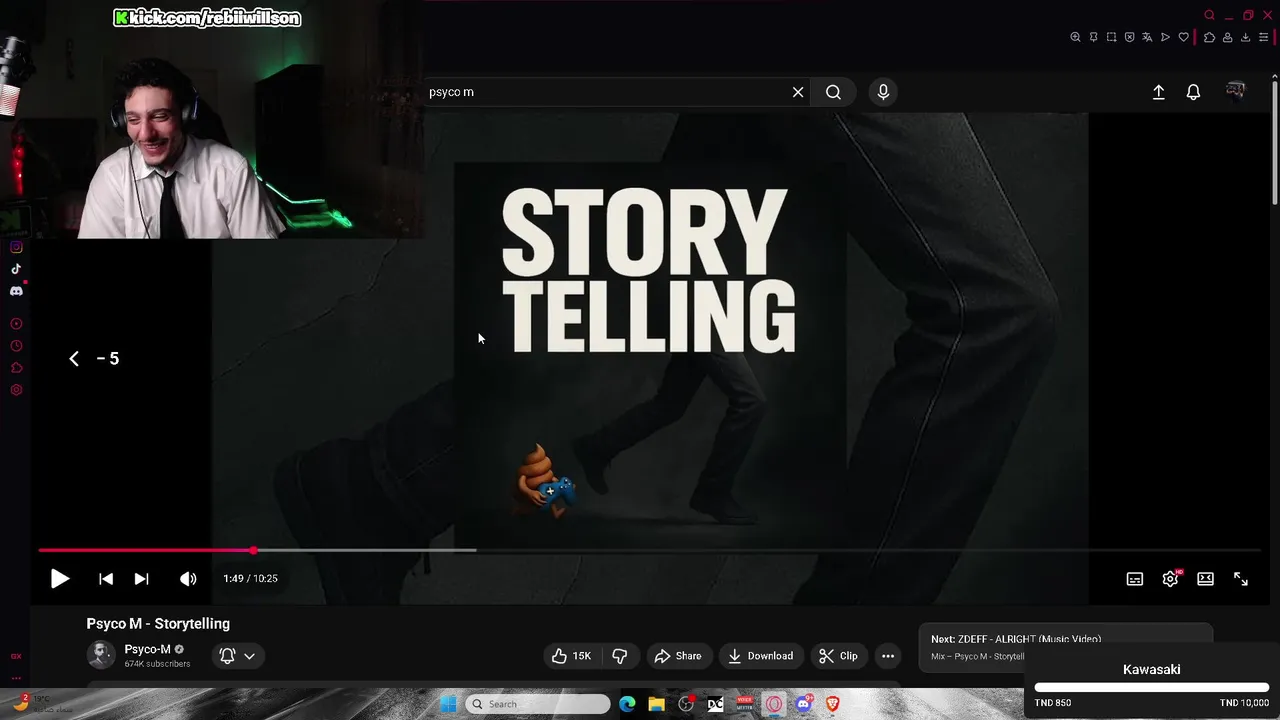Viewport: 1280px width, 720px height.
Task: Launch Microsoft Edge from taskbar
Action: 627,704
